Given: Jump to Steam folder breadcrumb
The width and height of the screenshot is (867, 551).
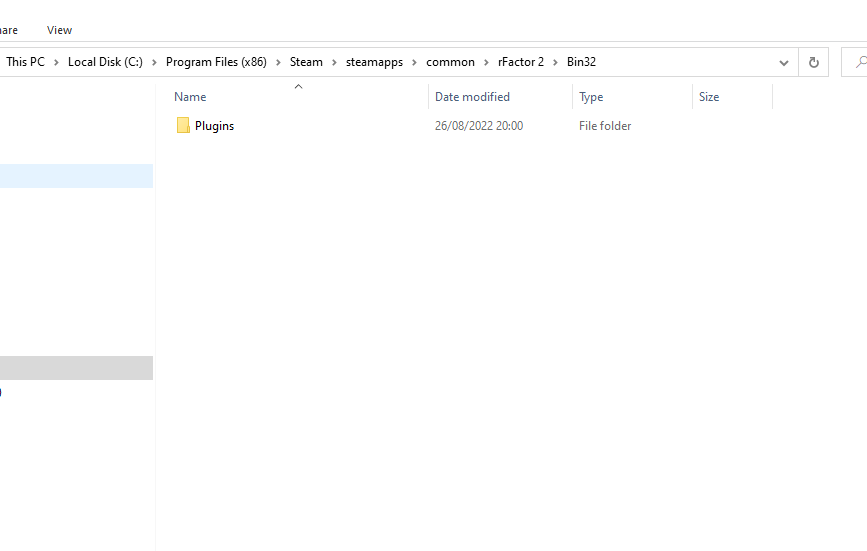Looking at the screenshot, I should pos(306,62).
